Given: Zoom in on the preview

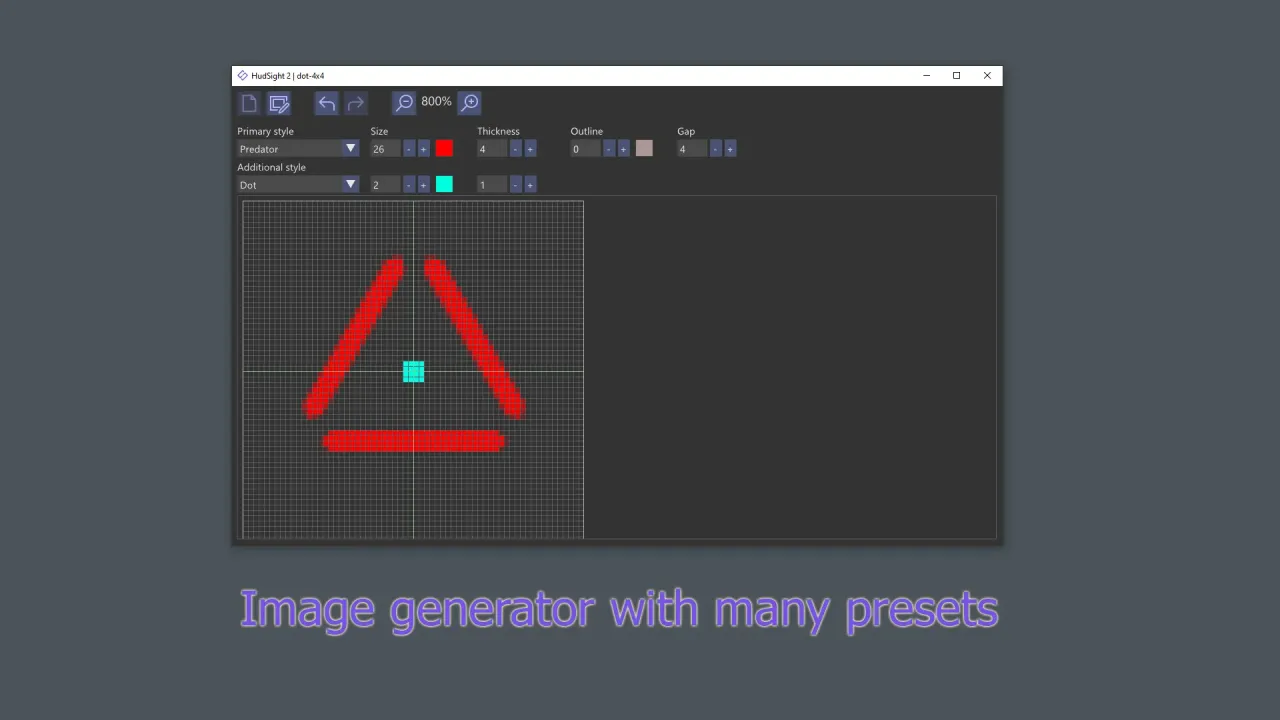Looking at the screenshot, I should [469, 102].
